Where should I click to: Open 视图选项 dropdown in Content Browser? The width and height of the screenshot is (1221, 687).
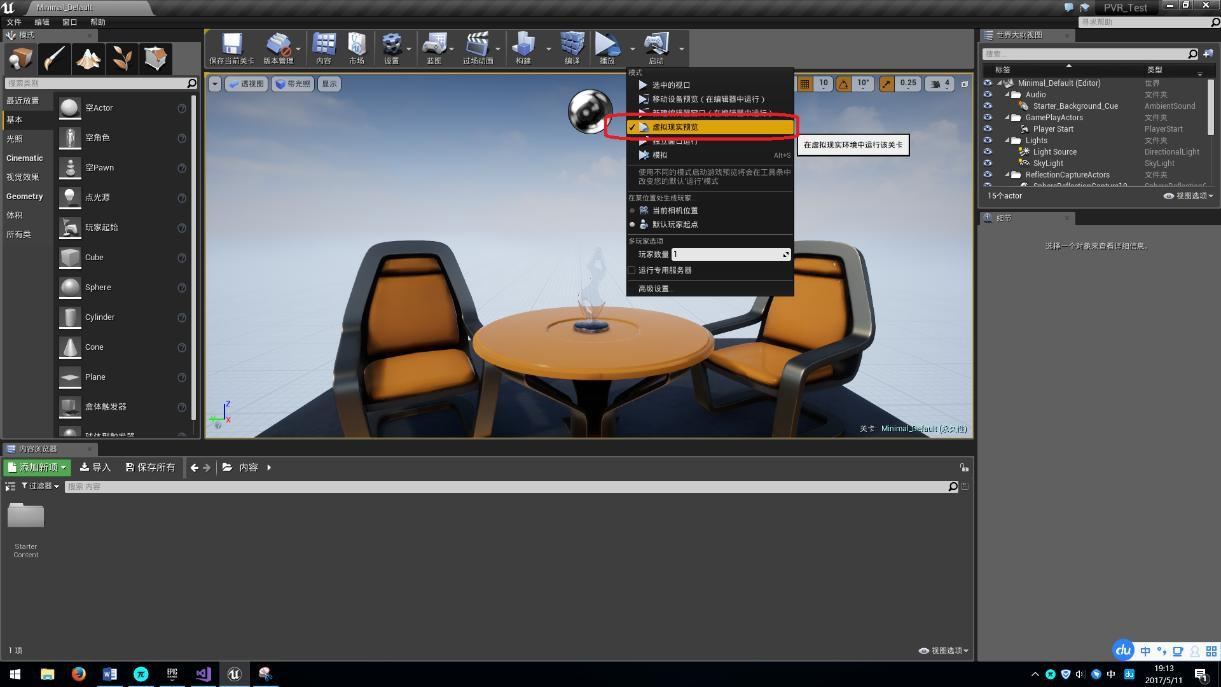tap(943, 651)
